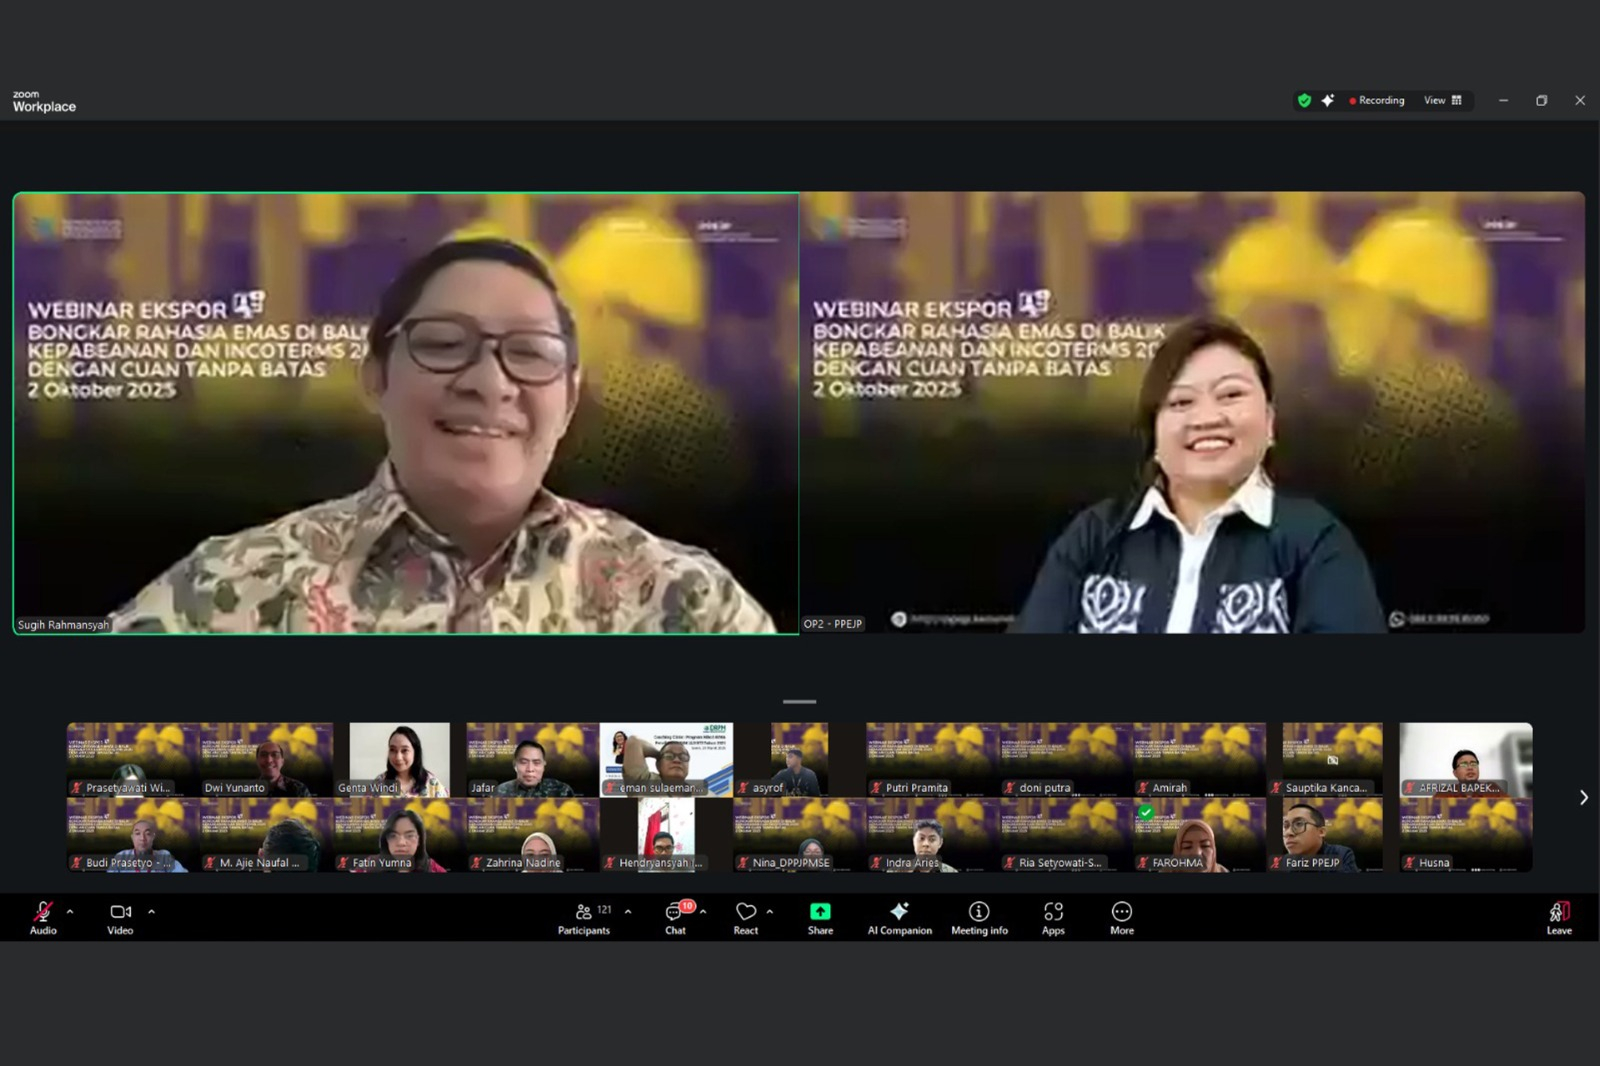Open AI Companion
Screen dimensions: 1600x1066
pos(899,916)
